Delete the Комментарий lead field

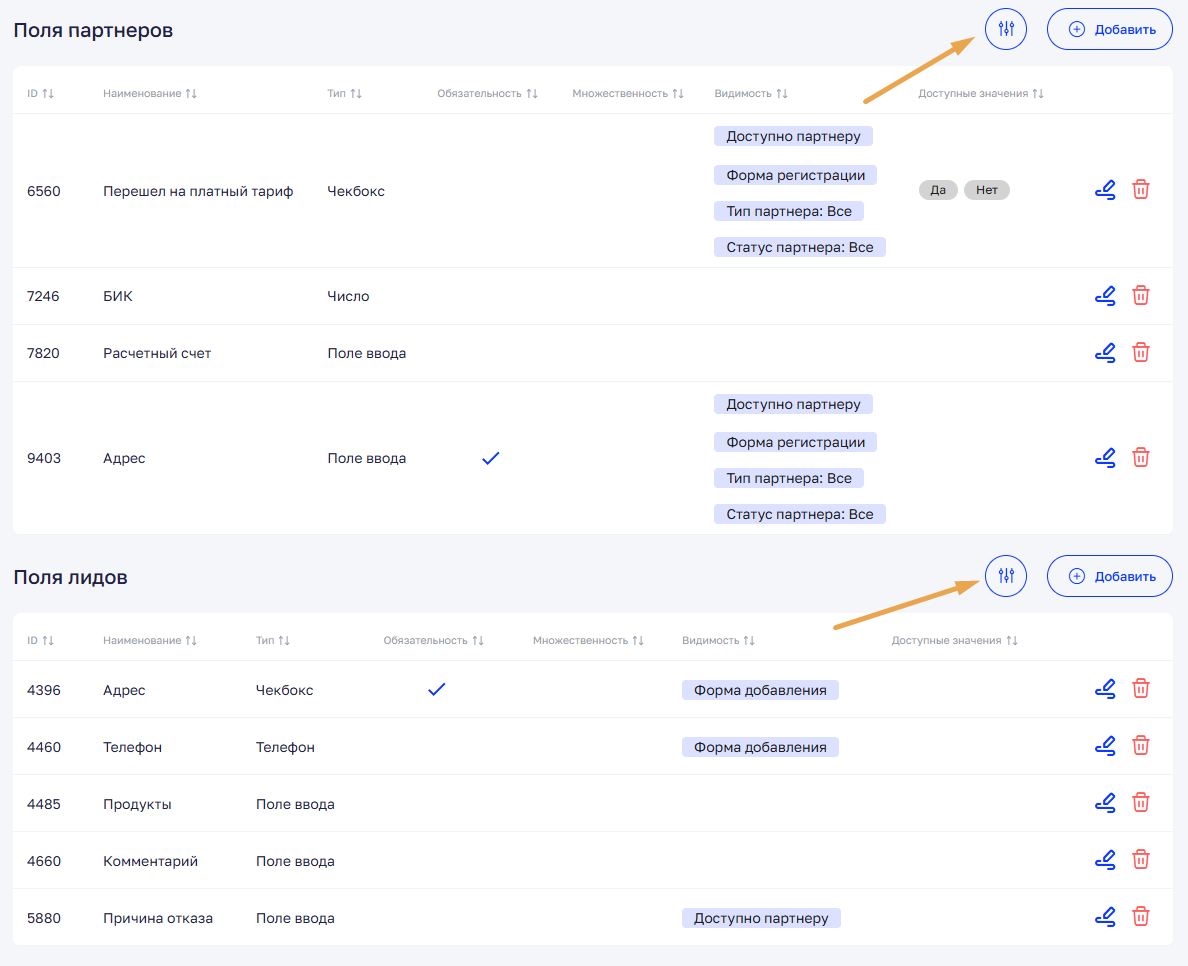tap(1140, 860)
